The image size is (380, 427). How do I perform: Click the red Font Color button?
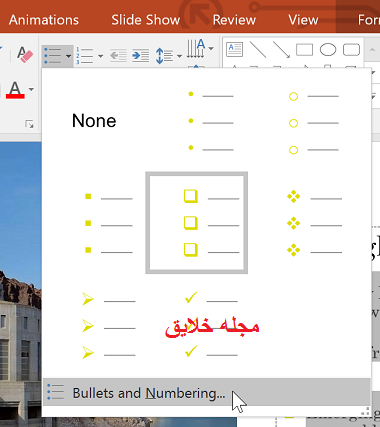click(x=15, y=89)
